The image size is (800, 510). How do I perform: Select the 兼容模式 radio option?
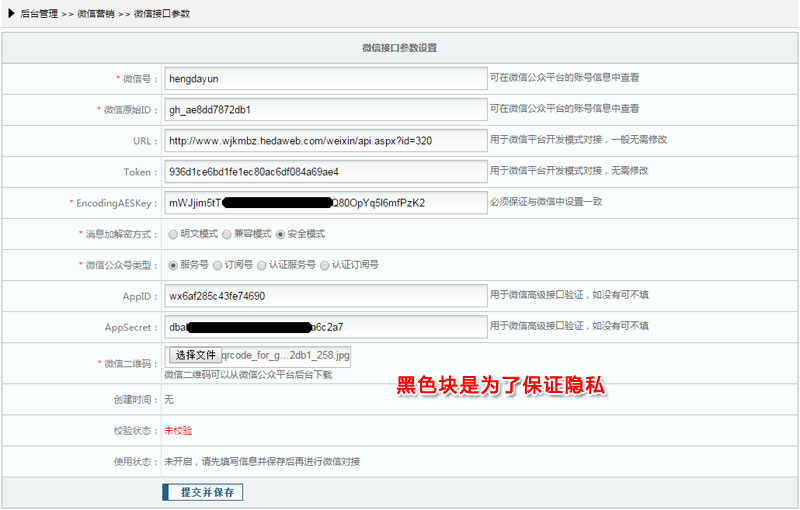(227, 234)
